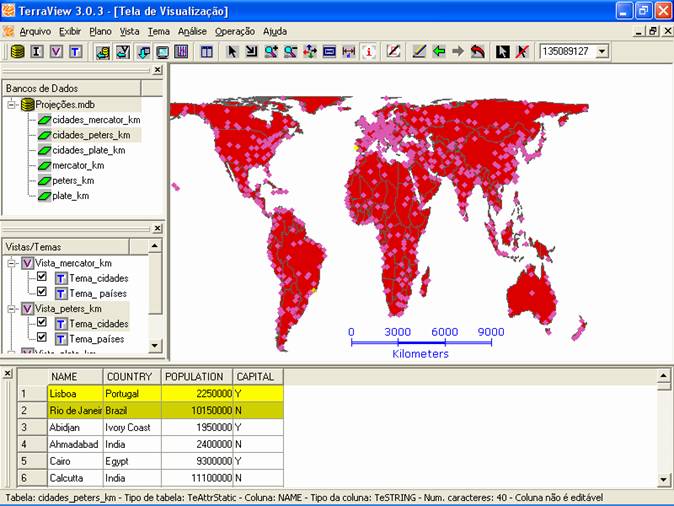674x506 pixels.
Task: Click the import data toolbar icon with green arrow
Action: (x=102, y=52)
